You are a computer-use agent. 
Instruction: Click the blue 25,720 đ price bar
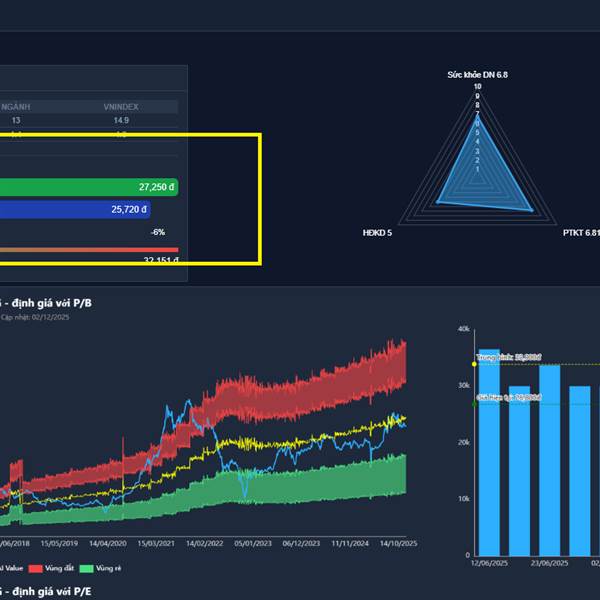pos(75,209)
